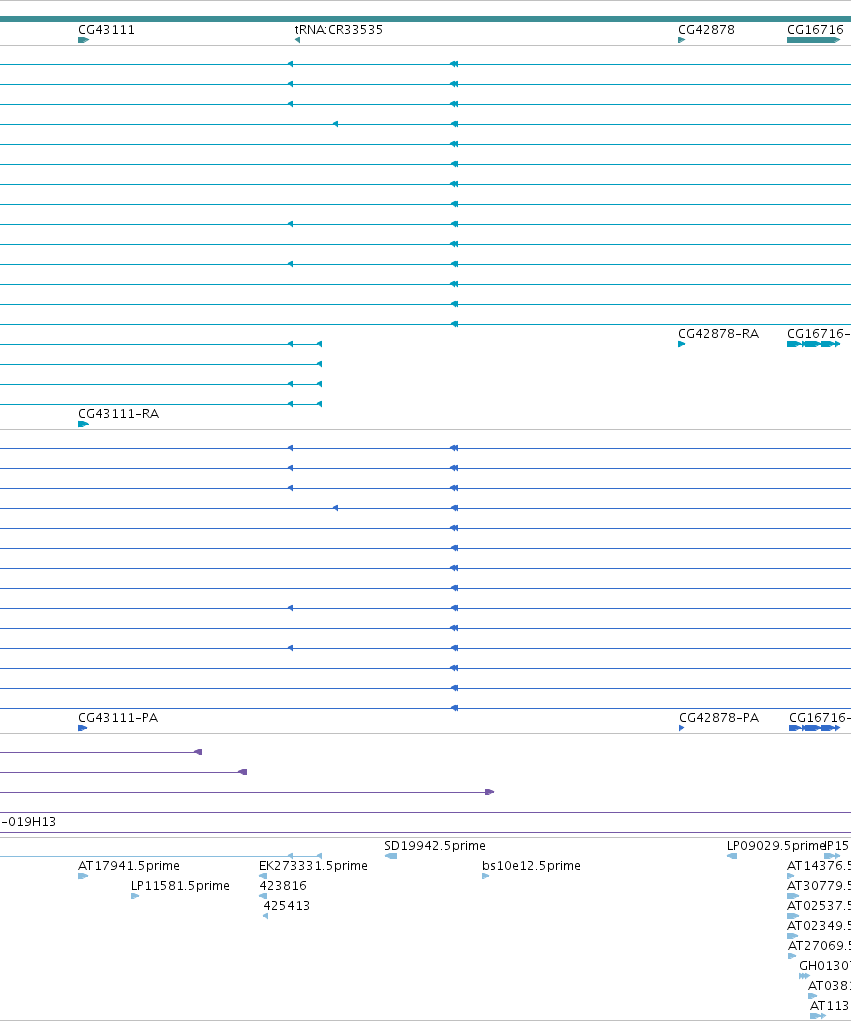This screenshot has height=1021, width=851.
Task: Click the CG43111-PA protein glyph
Action: (x=83, y=728)
